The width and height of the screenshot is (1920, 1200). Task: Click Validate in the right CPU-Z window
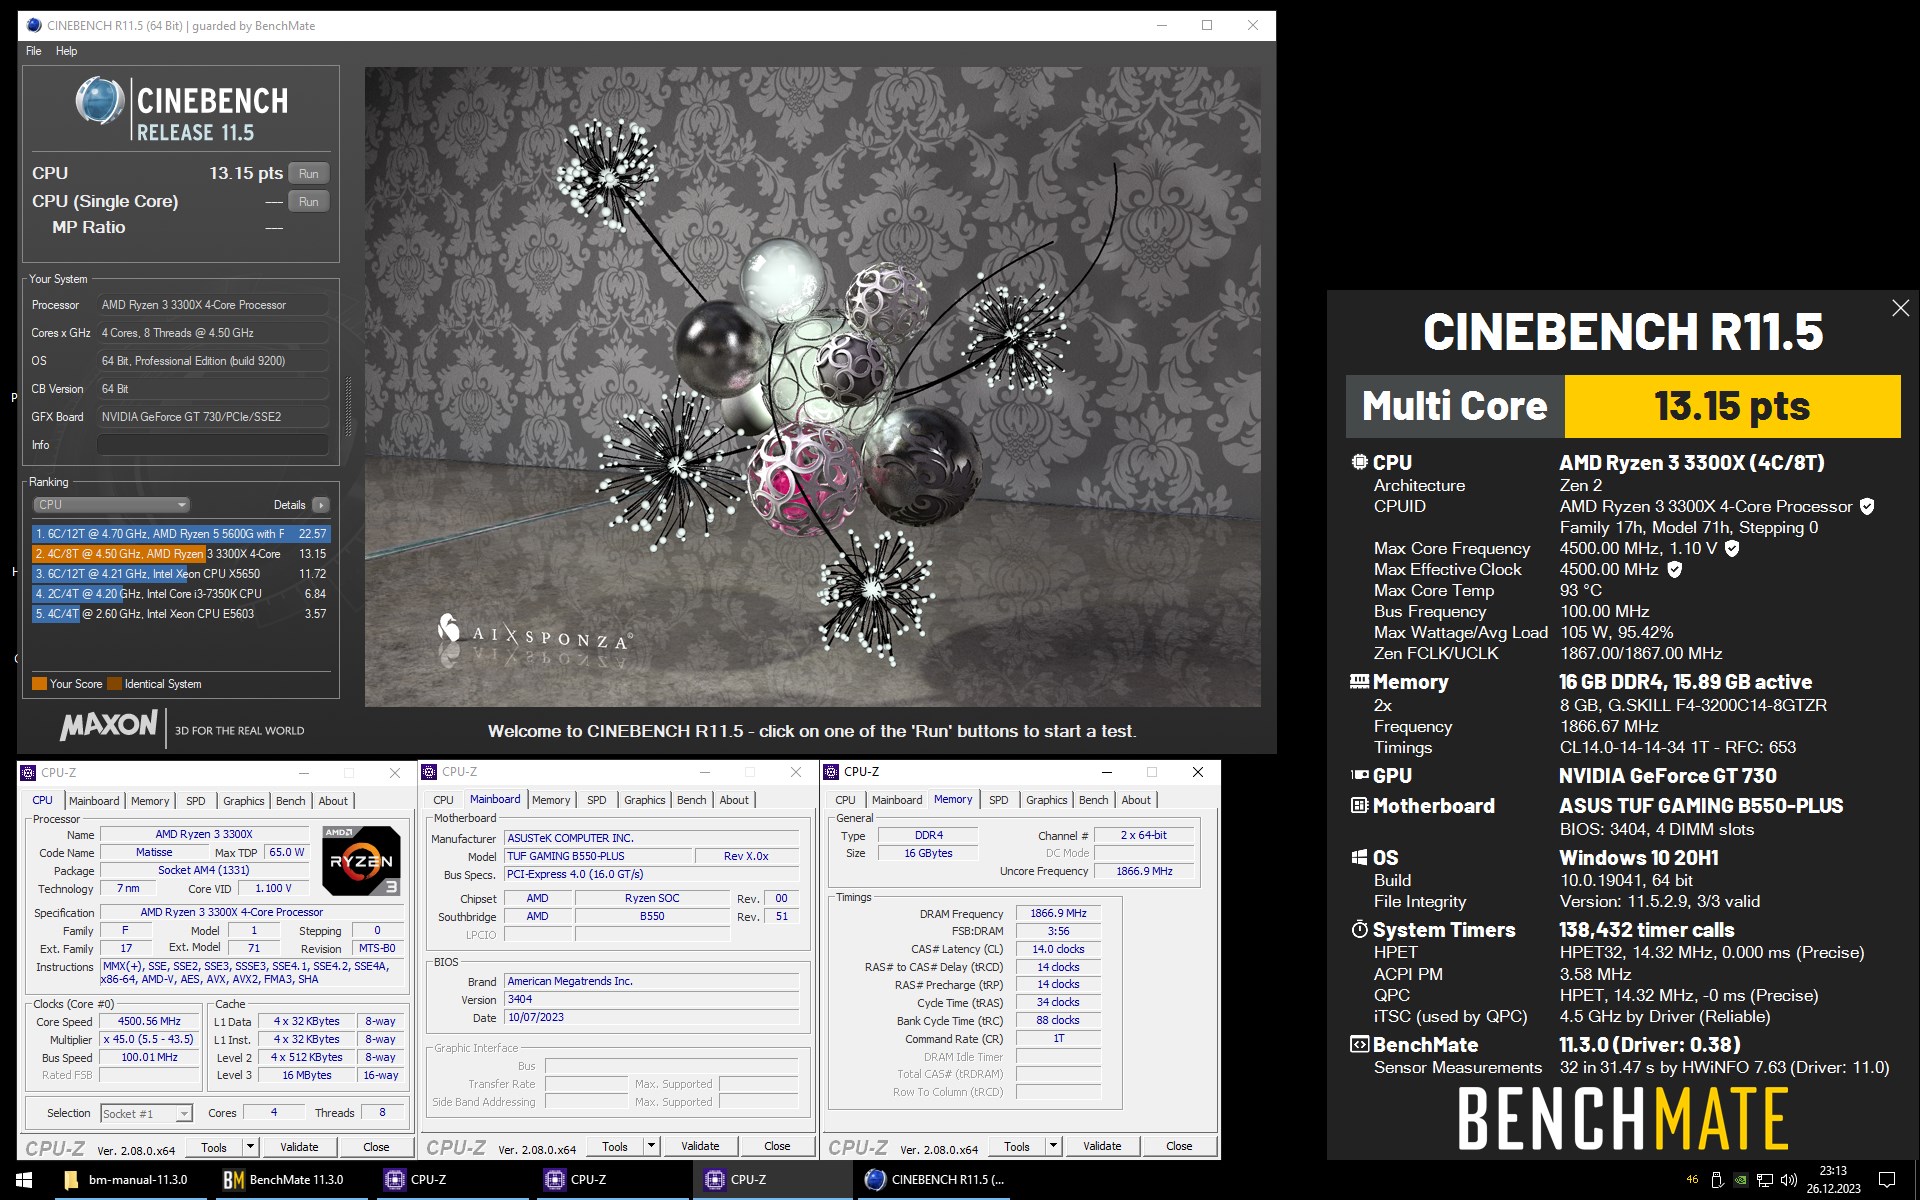[1102, 1146]
